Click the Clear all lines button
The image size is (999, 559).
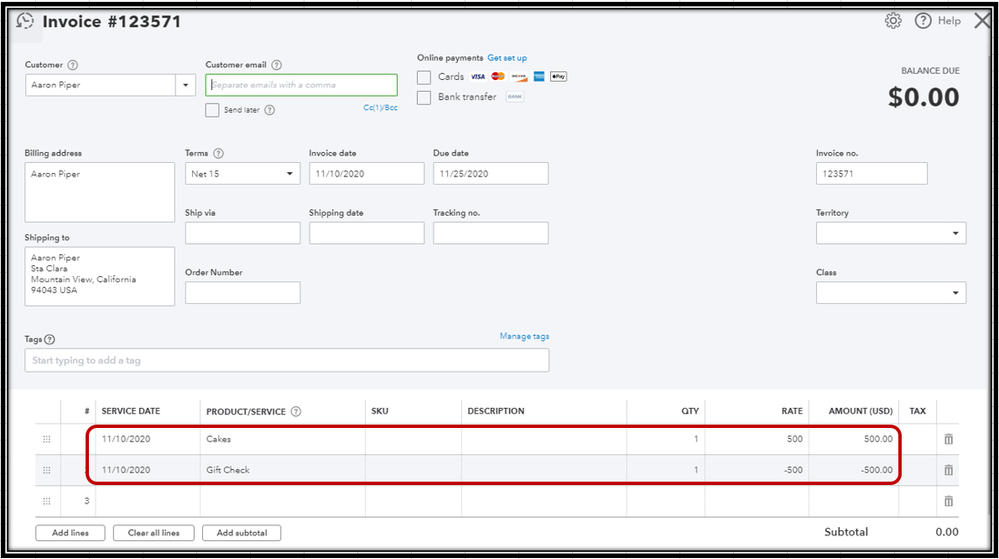tap(154, 533)
